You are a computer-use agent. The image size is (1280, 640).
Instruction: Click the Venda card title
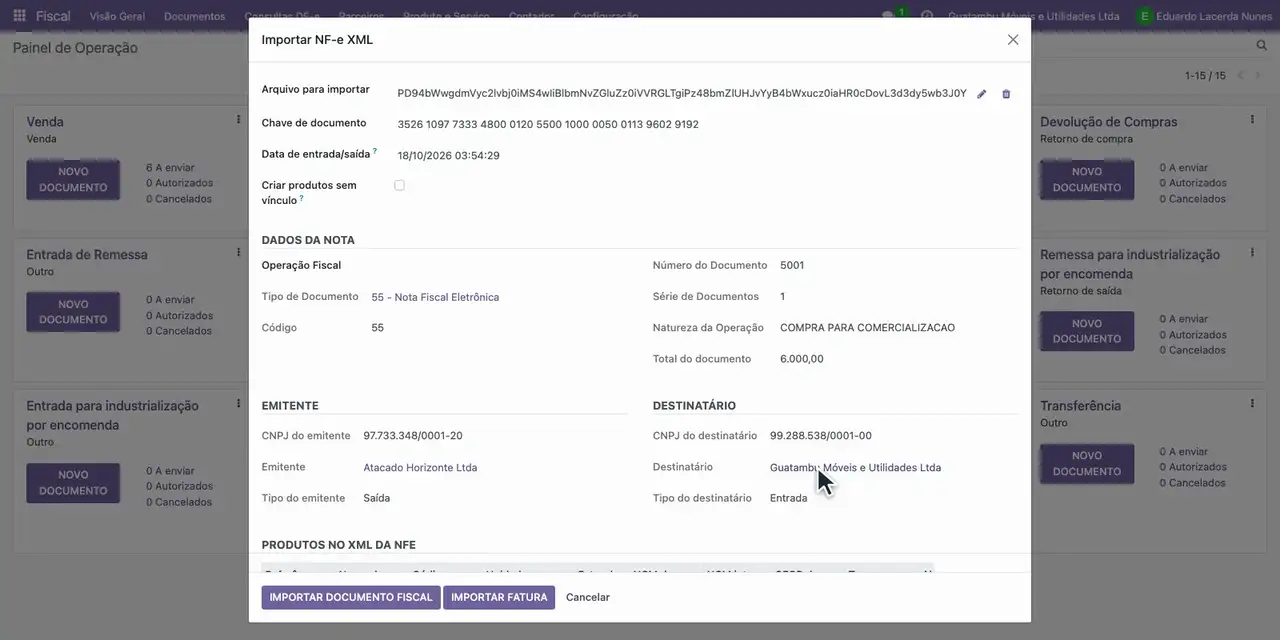pyautogui.click(x=45, y=122)
